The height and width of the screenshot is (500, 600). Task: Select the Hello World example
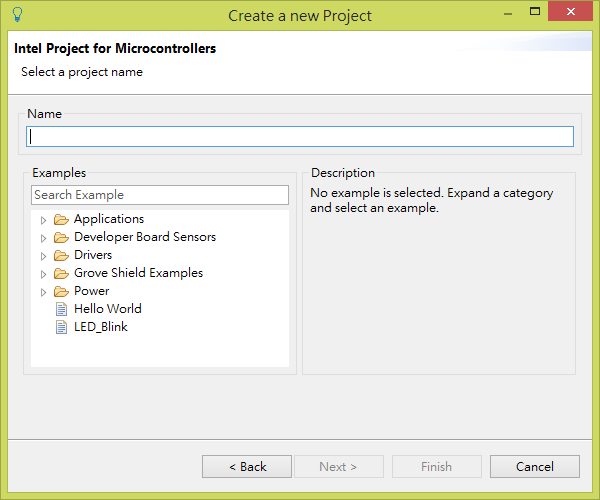pyautogui.click(x=108, y=309)
